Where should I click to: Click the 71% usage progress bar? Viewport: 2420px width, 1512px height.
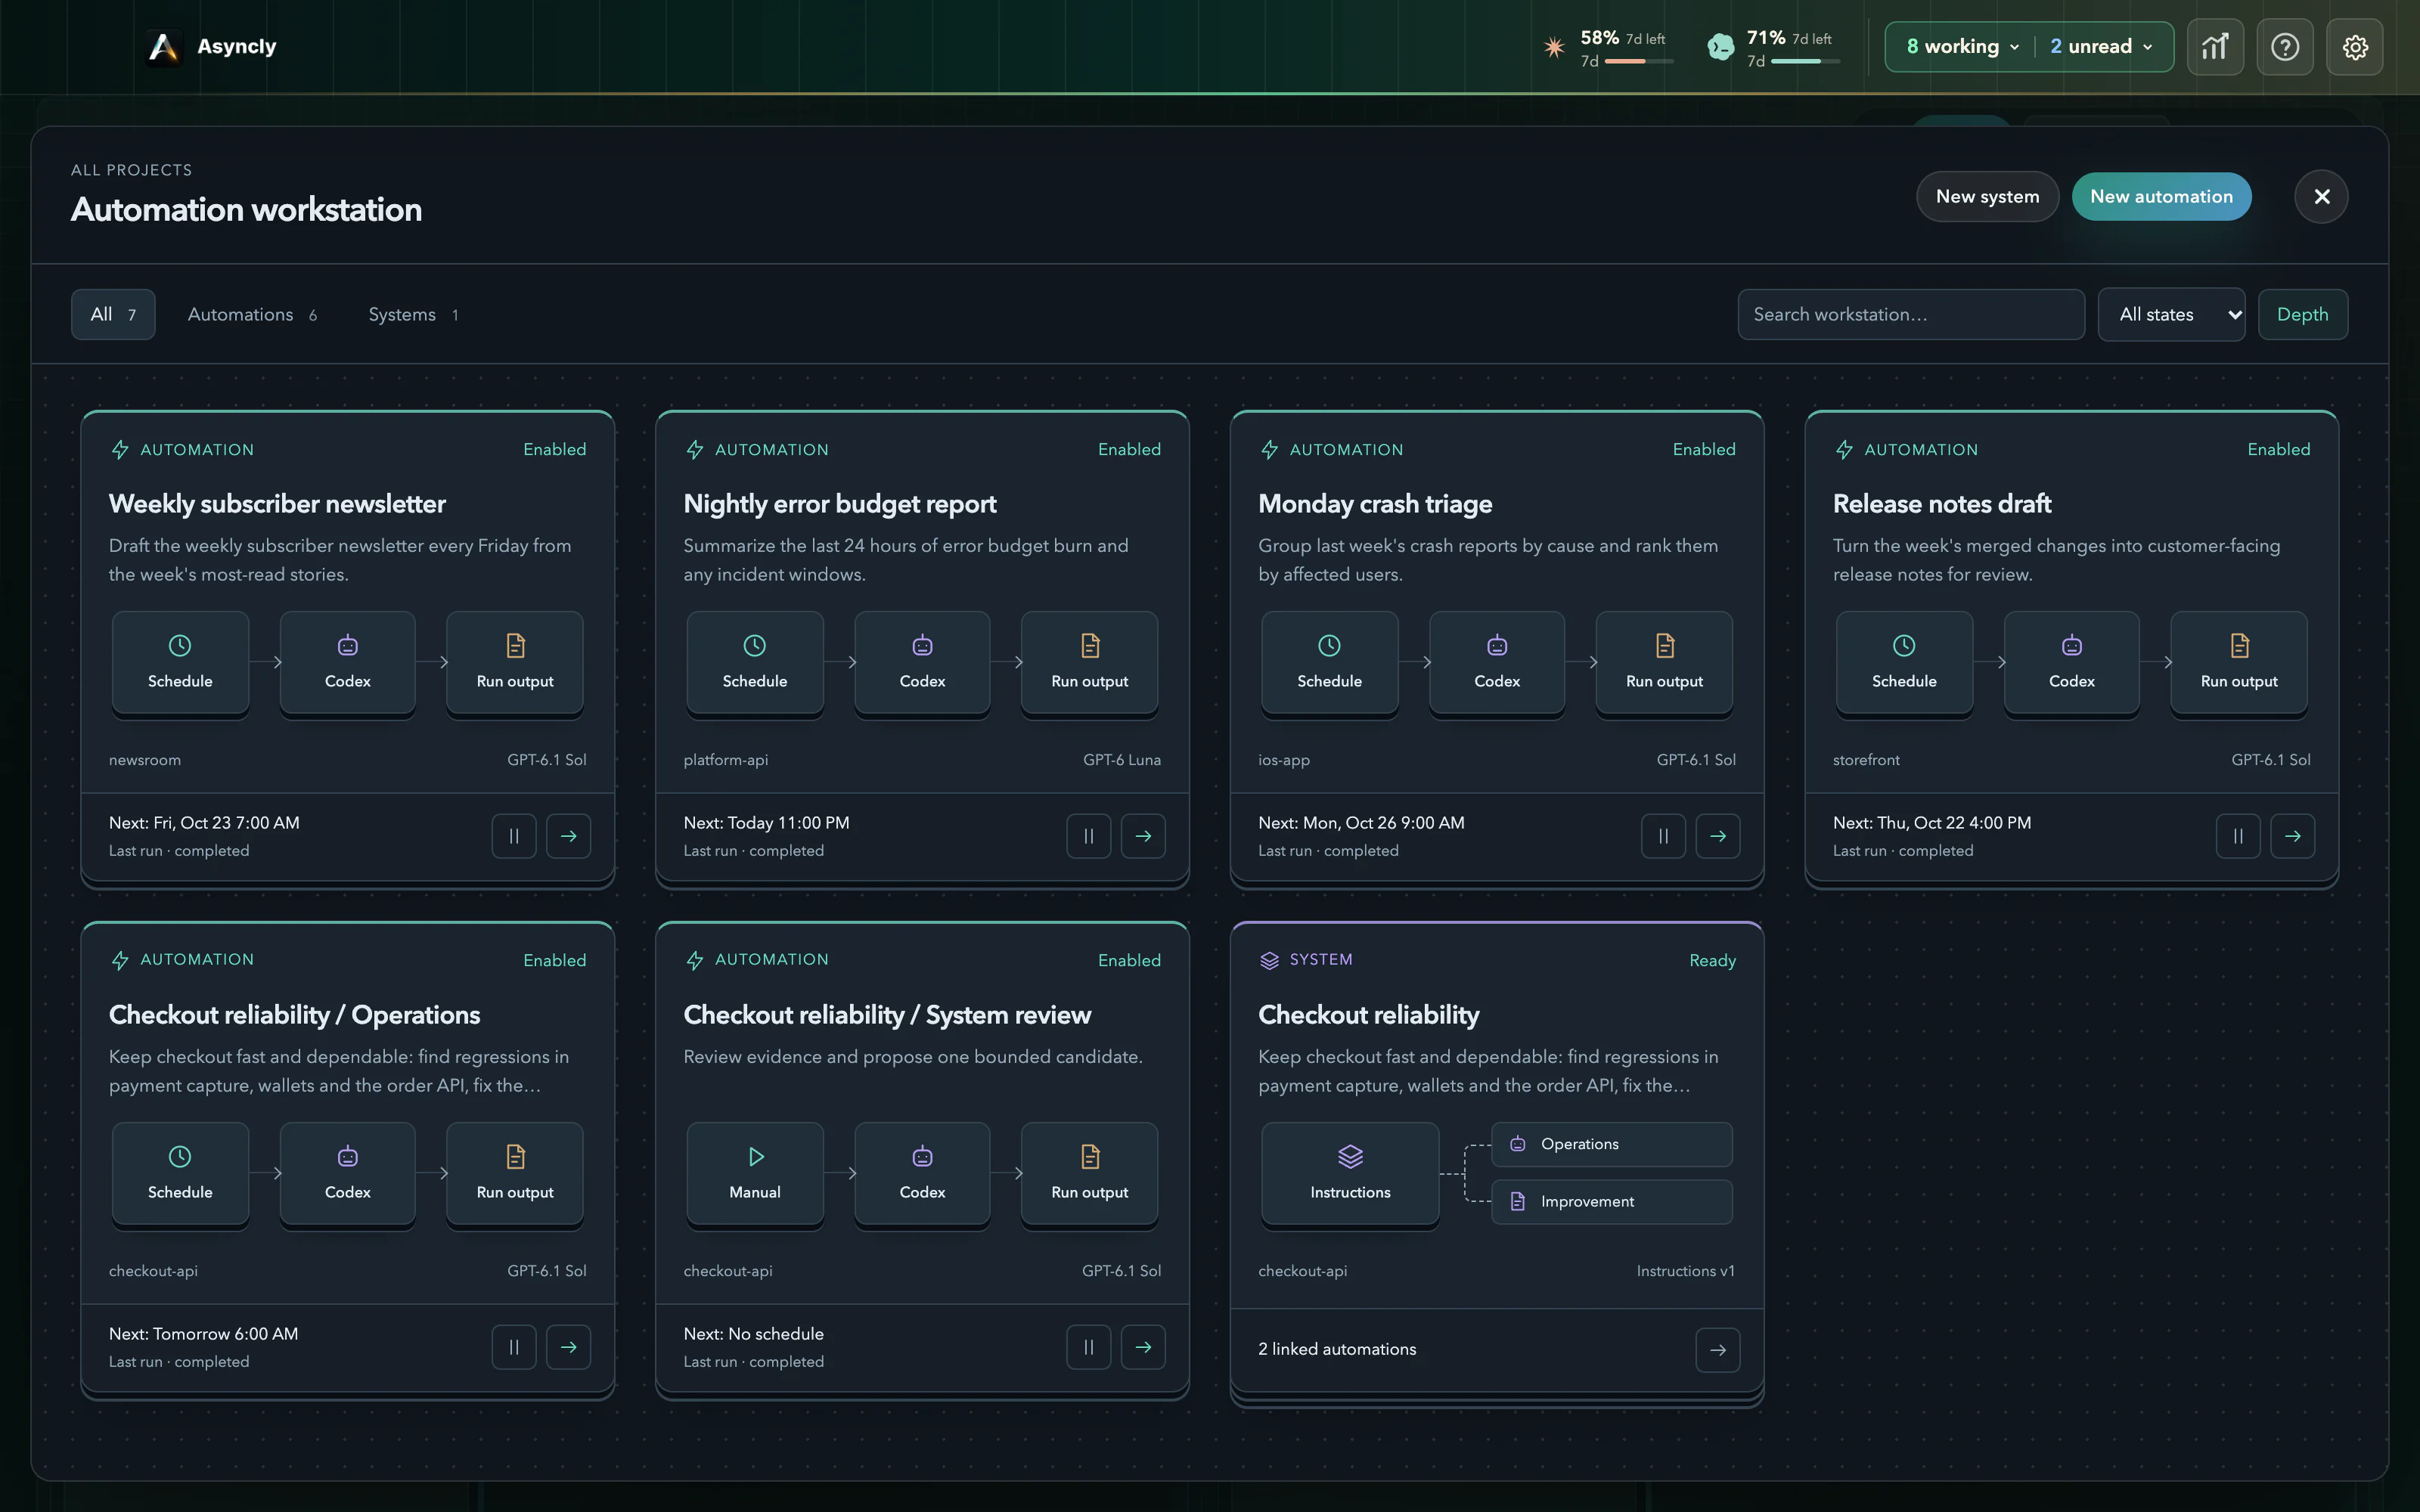click(x=1805, y=62)
